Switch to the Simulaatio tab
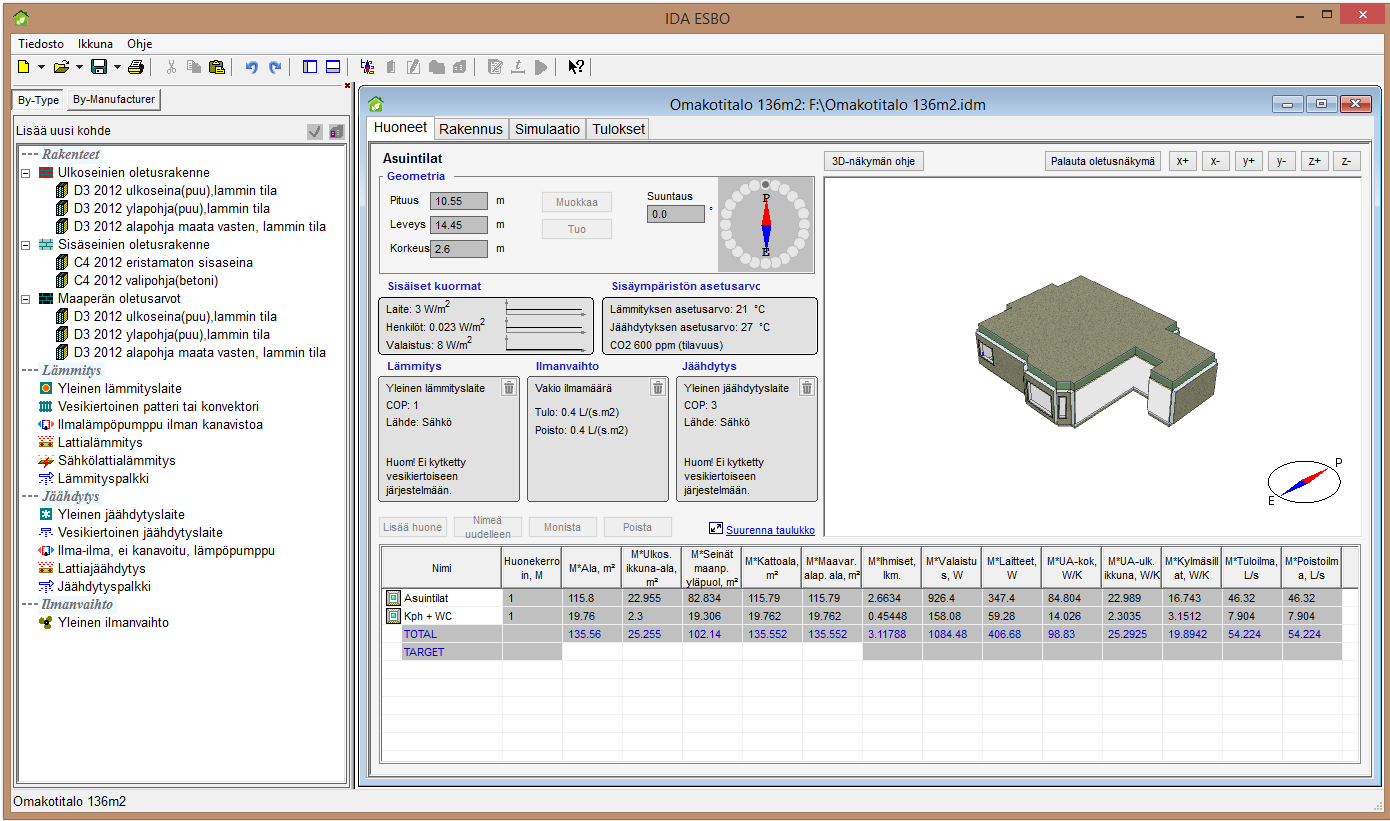This screenshot has width=1390, height=821. [x=547, y=129]
